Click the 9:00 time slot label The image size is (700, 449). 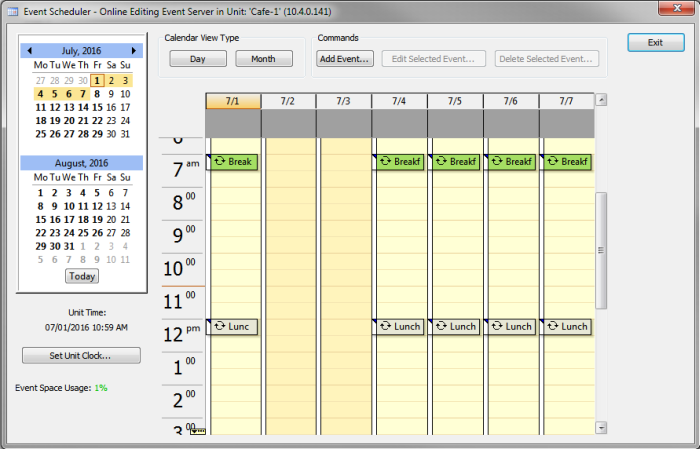coord(183,235)
